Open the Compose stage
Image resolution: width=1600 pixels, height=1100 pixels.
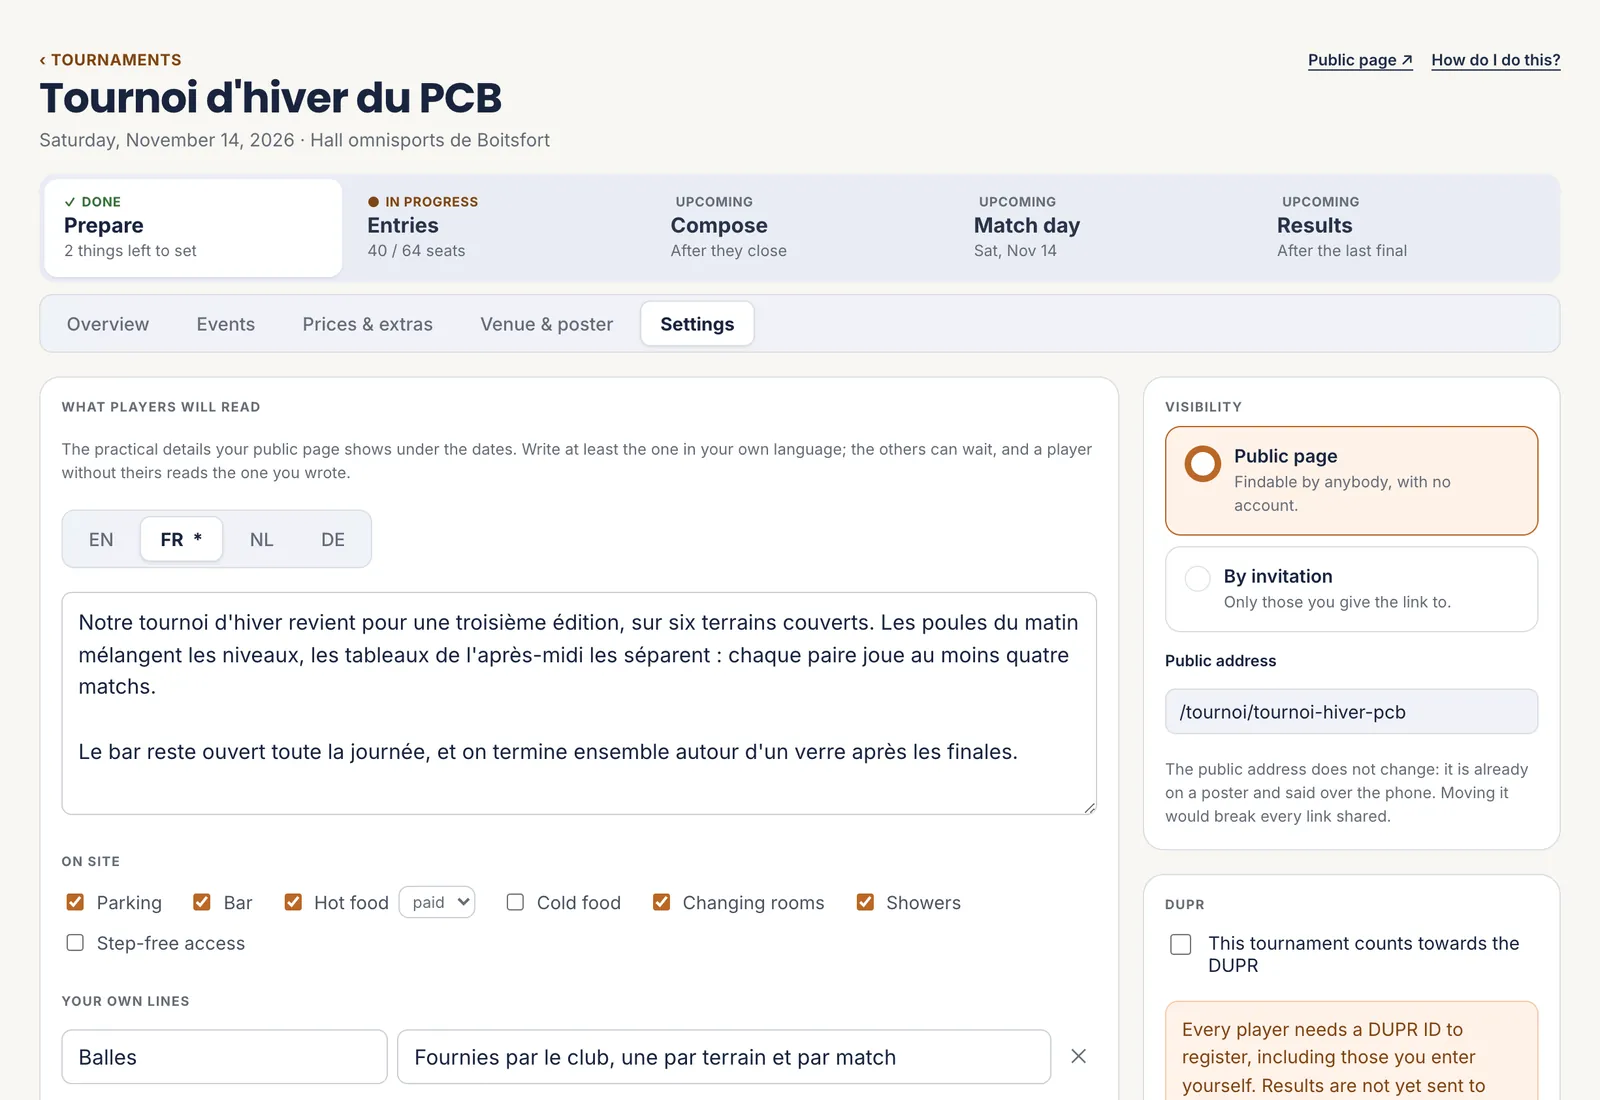point(799,228)
